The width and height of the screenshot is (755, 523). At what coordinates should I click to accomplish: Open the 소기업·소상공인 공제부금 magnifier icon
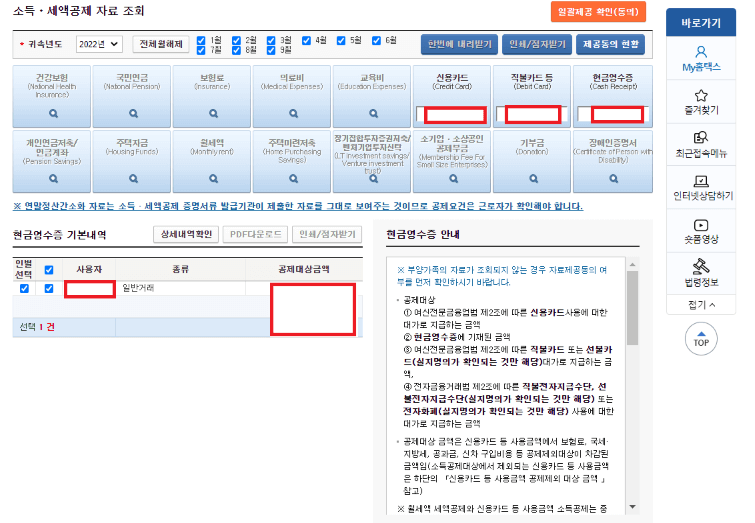coord(453,179)
